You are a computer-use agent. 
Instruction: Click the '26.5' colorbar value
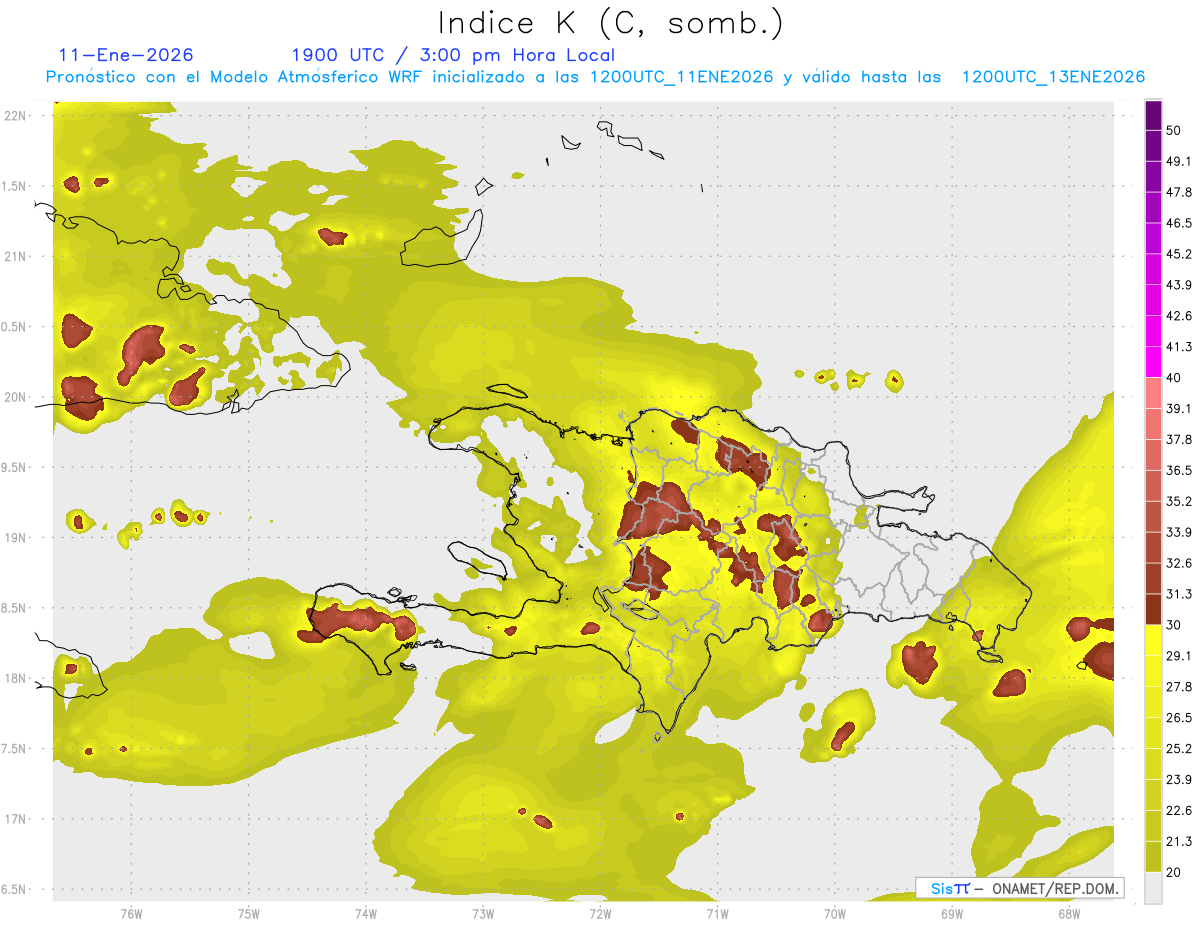(1179, 718)
